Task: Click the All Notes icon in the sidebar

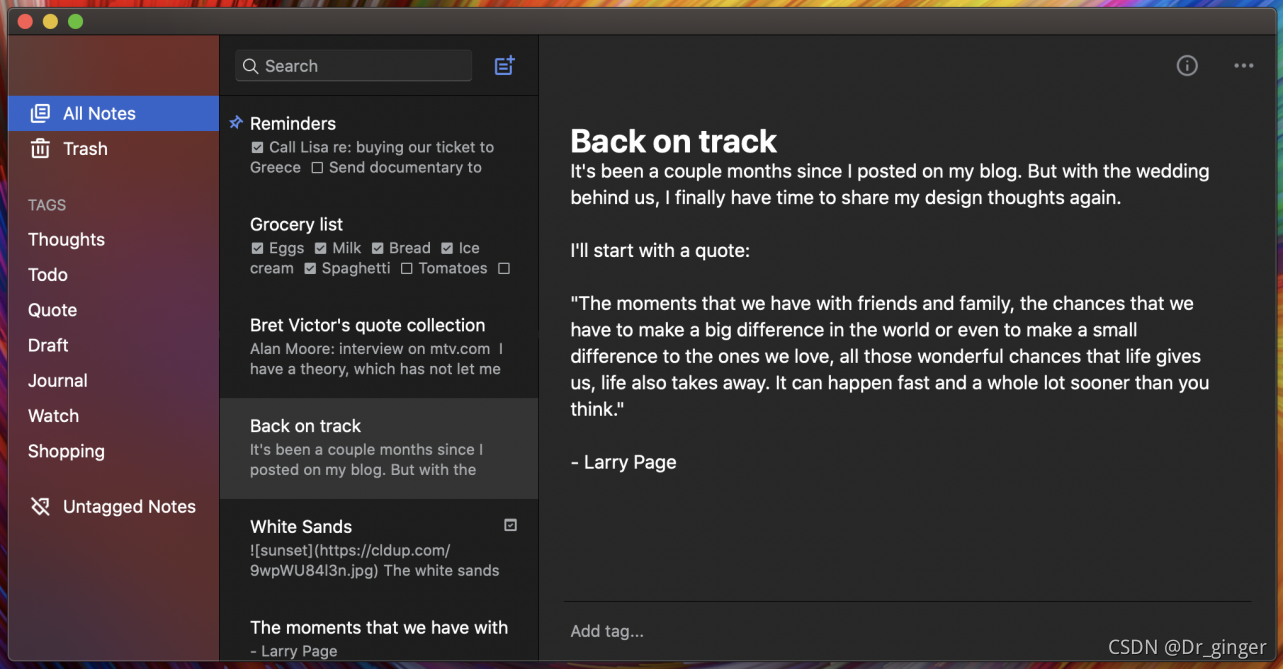Action: point(40,113)
